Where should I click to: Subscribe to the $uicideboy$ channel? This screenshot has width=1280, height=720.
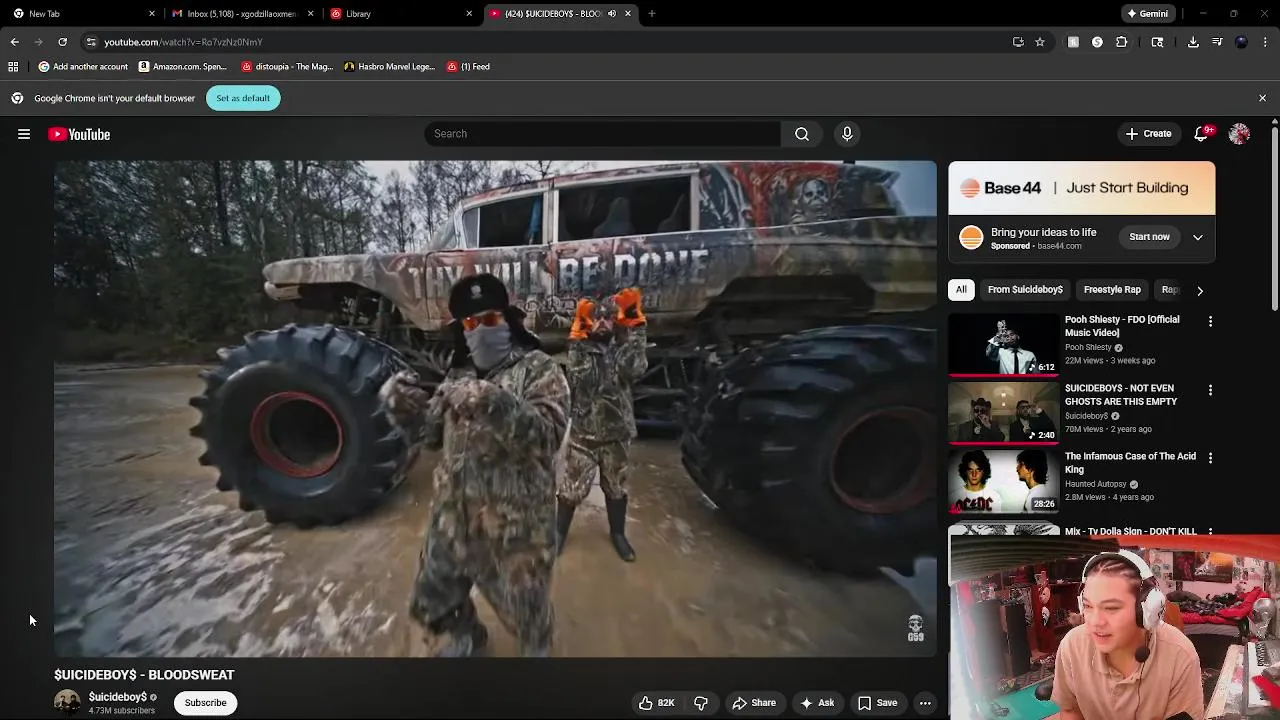205,703
